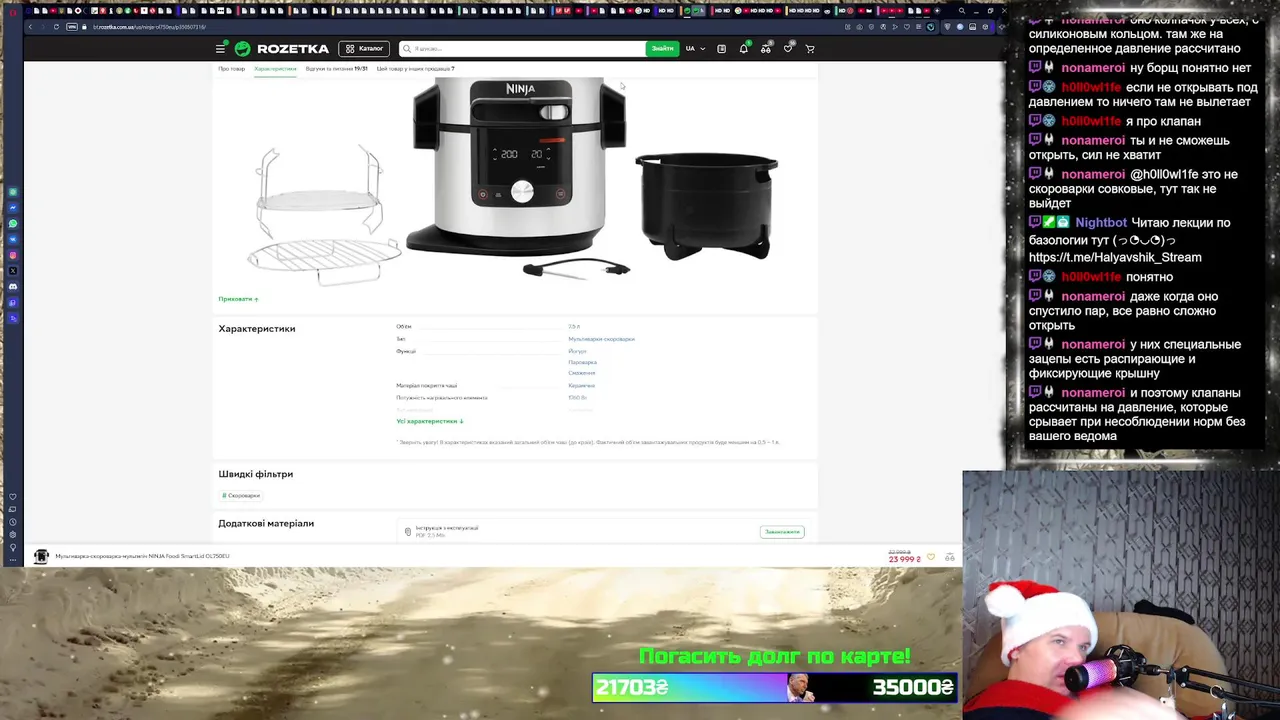This screenshot has height=720, width=1280.
Task: Open Discord in browser sidebar
Action: [13, 287]
